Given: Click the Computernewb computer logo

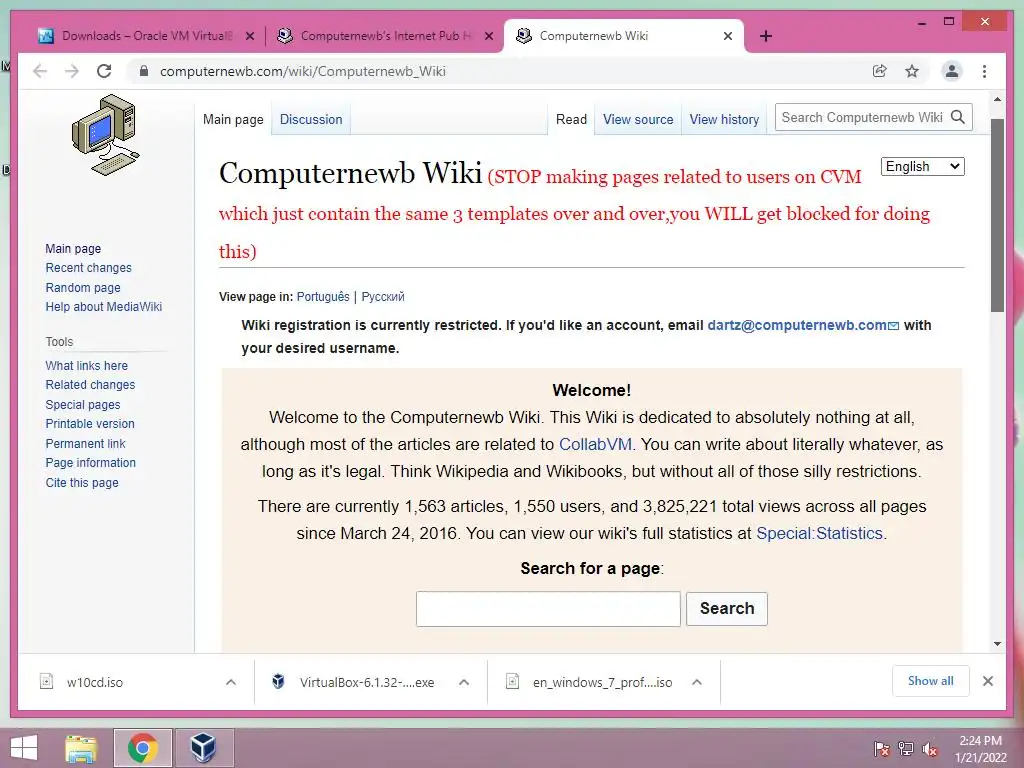Looking at the screenshot, I should click(106, 135).
